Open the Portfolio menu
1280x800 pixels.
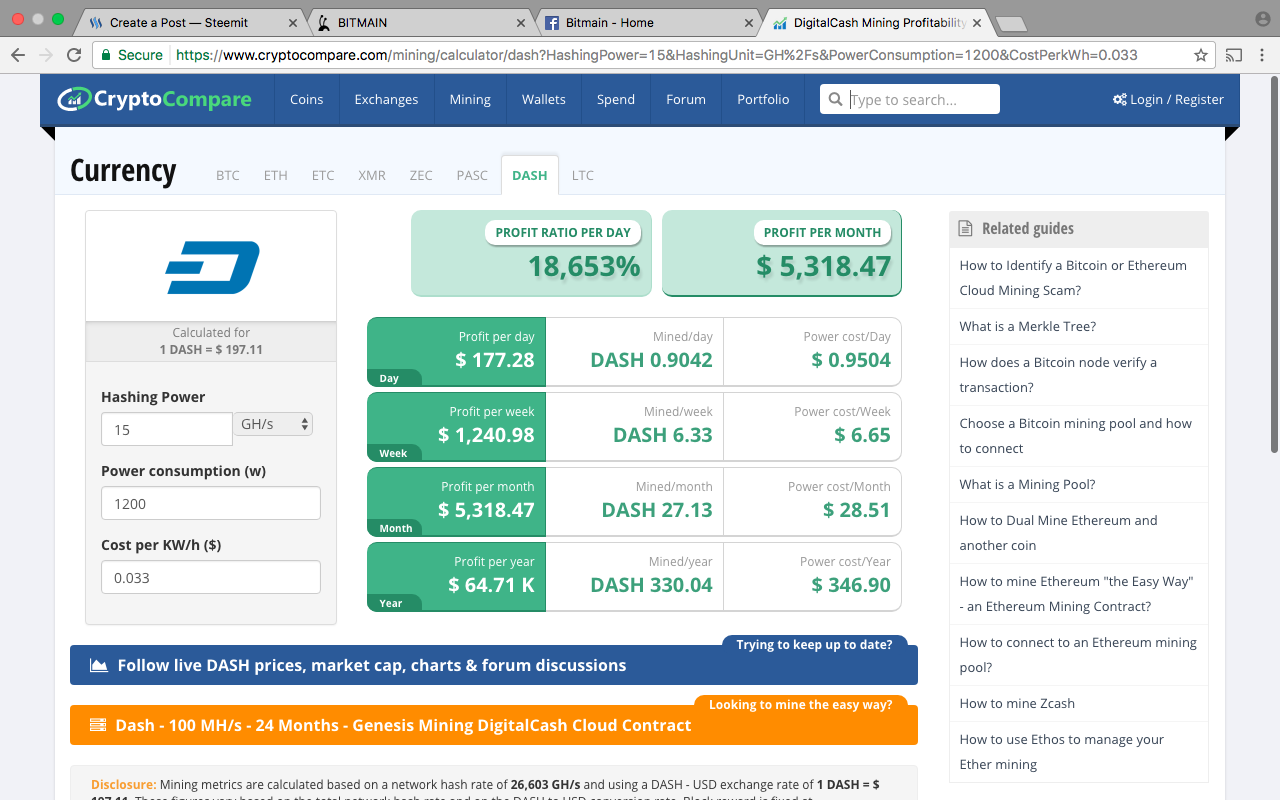click(763, 99)
